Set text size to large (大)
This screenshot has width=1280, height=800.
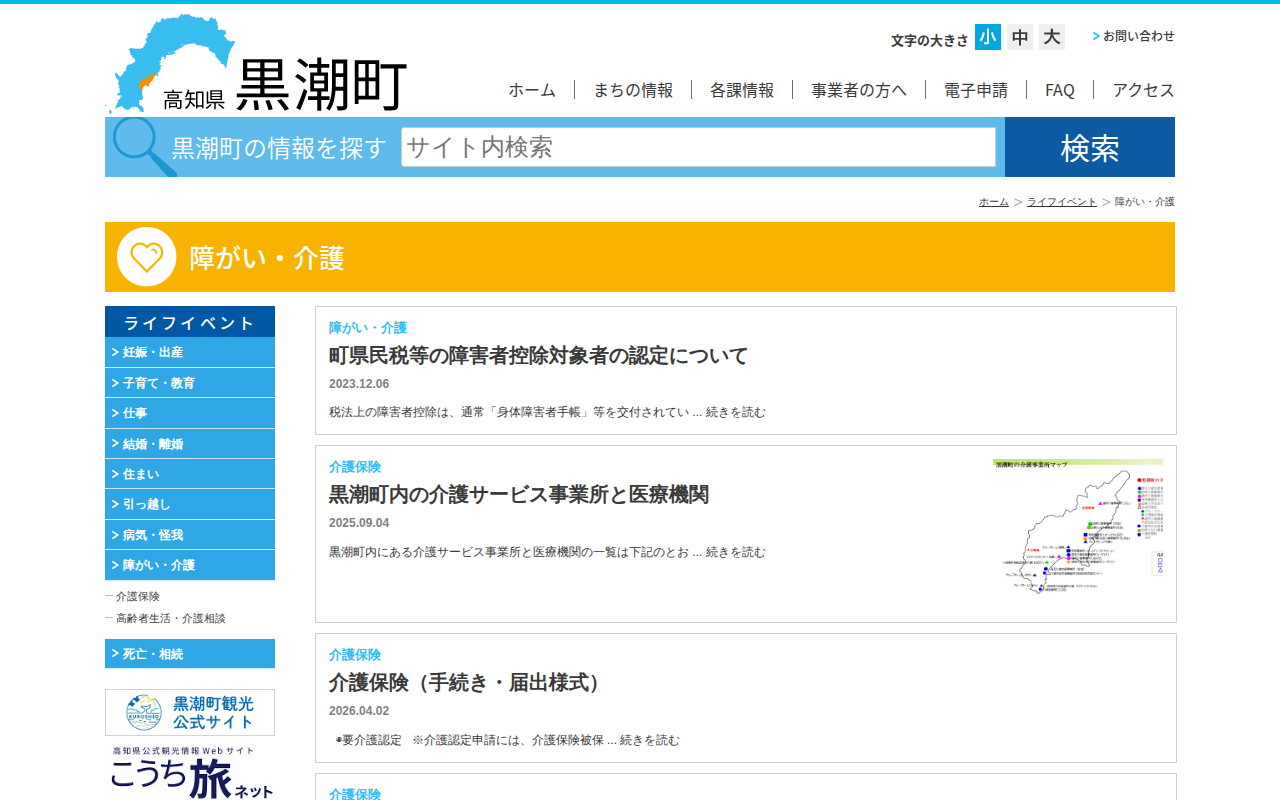pyautogui.click(x=1052, y=37)
